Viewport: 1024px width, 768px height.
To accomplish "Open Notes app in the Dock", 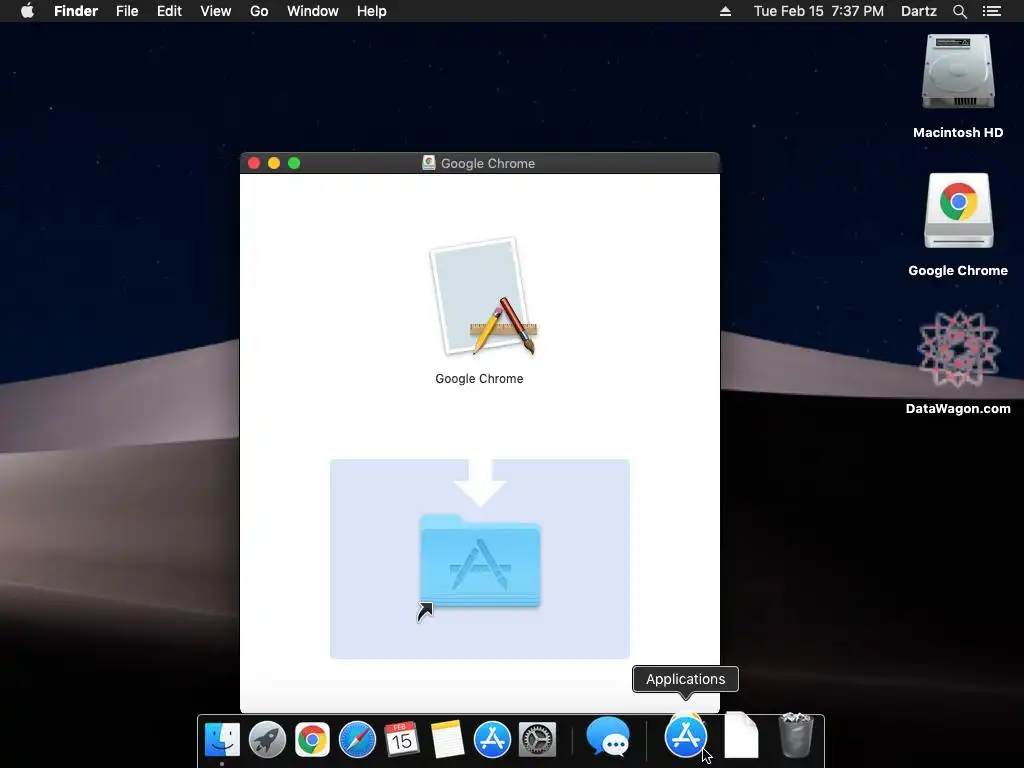I will click(447, 740).
